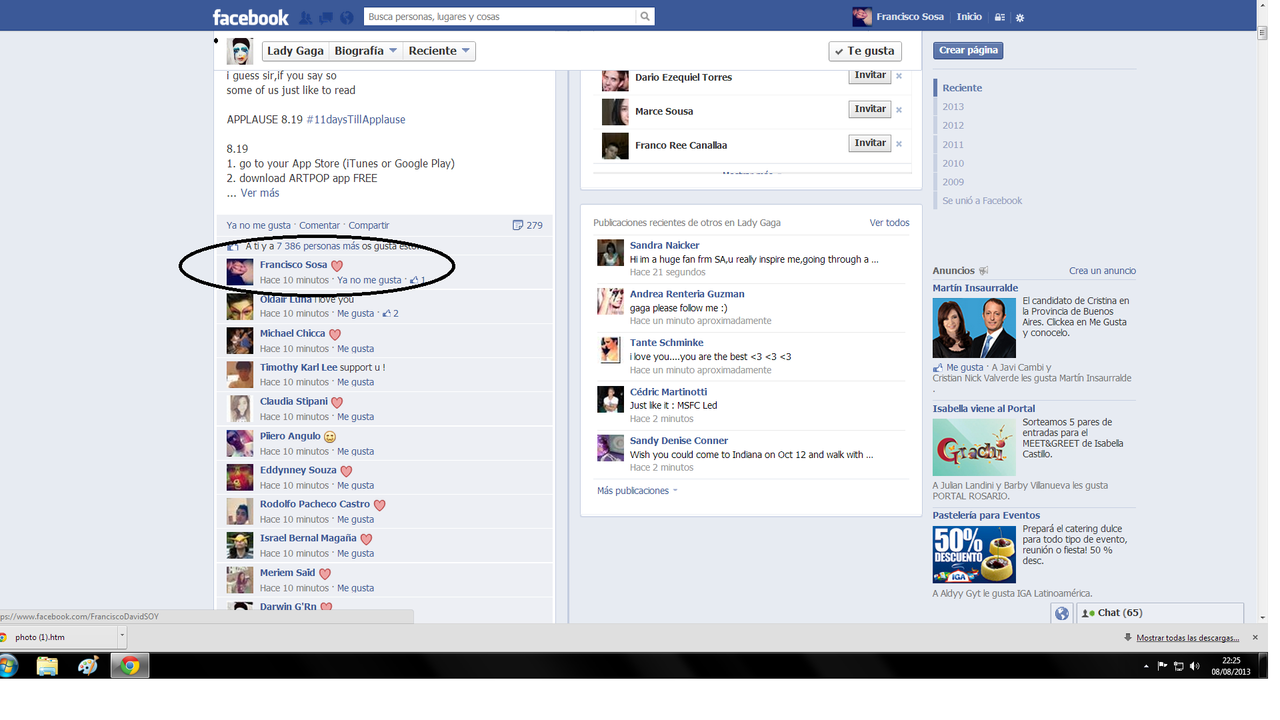Click the like count on Oldair Luna's comment
Image resolution: width=1280 pixels, height=720 pixels.
pyautogui.click(x=391, y=314)
